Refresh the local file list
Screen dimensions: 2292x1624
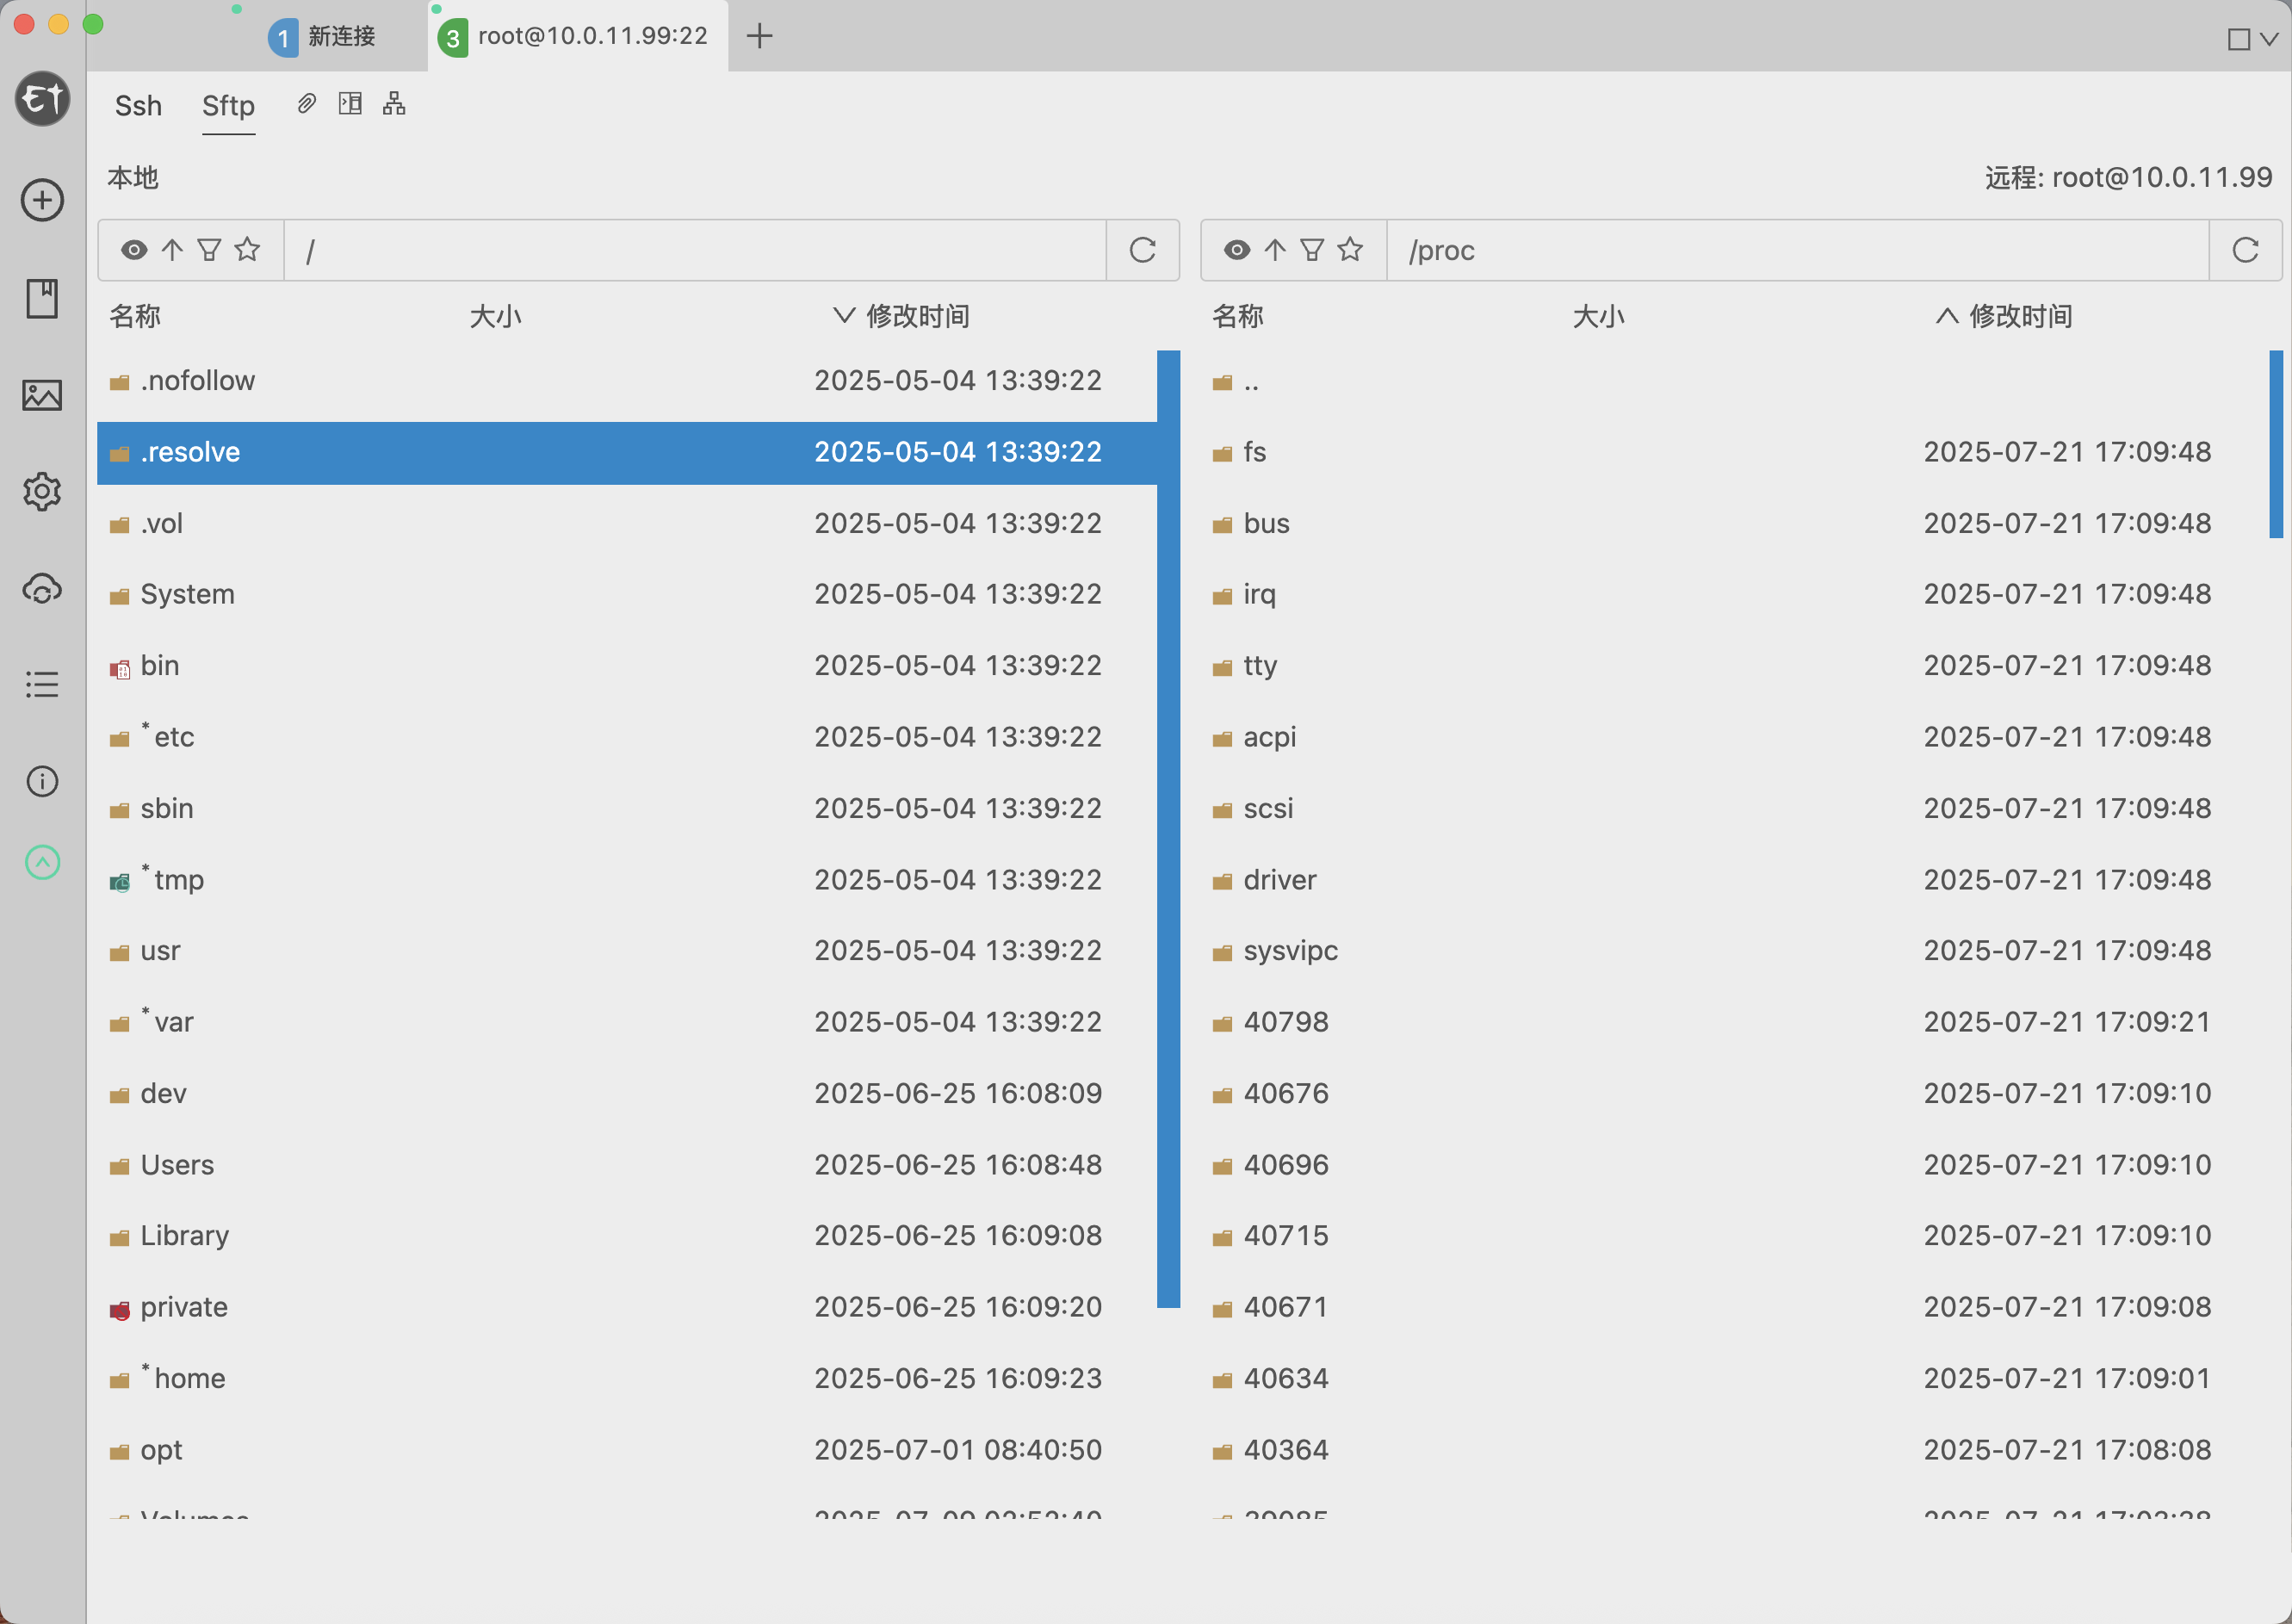coord(1142,250)
